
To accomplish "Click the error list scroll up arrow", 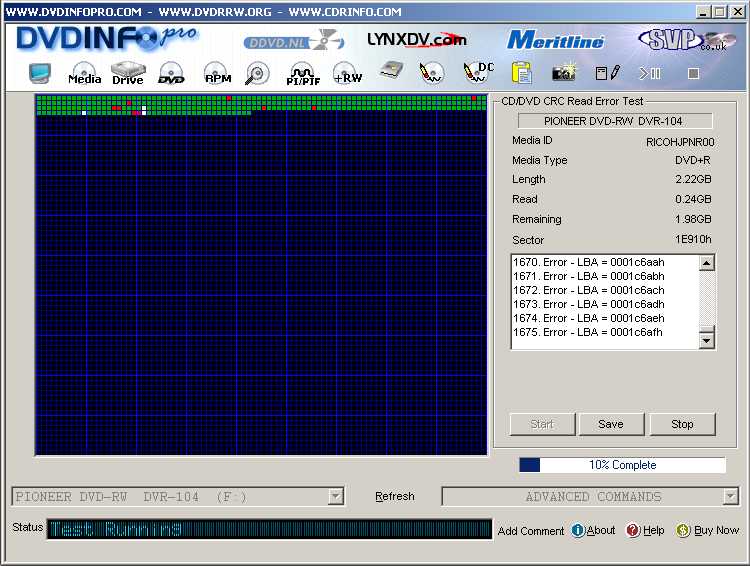I will (706, 262).
